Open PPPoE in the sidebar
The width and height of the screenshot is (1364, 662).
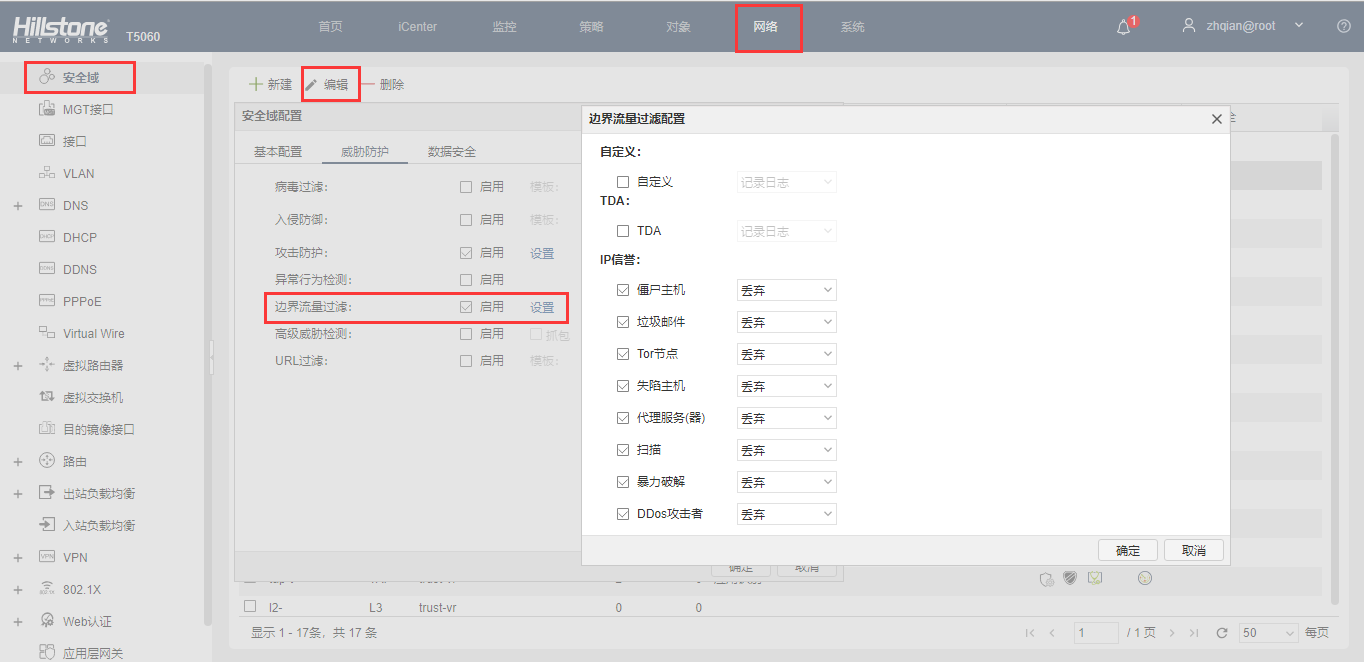(82, 301)
